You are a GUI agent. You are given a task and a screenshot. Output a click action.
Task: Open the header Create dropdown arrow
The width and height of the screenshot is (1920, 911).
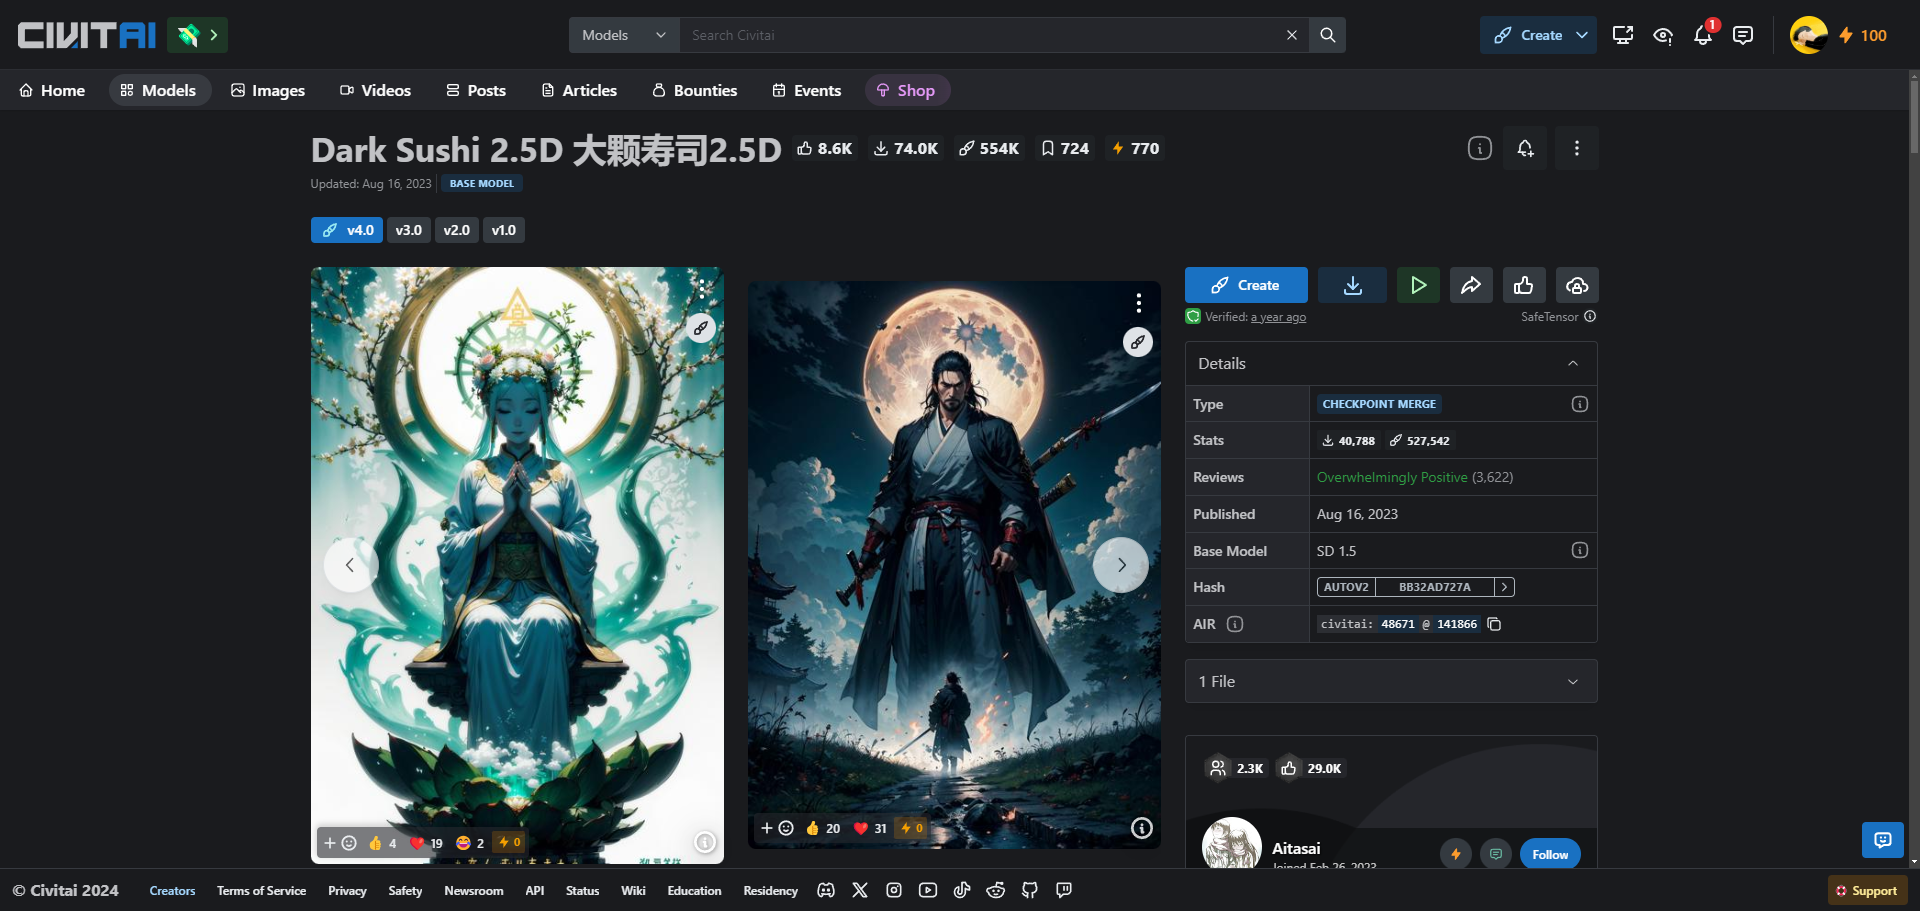coord(1582,35)
